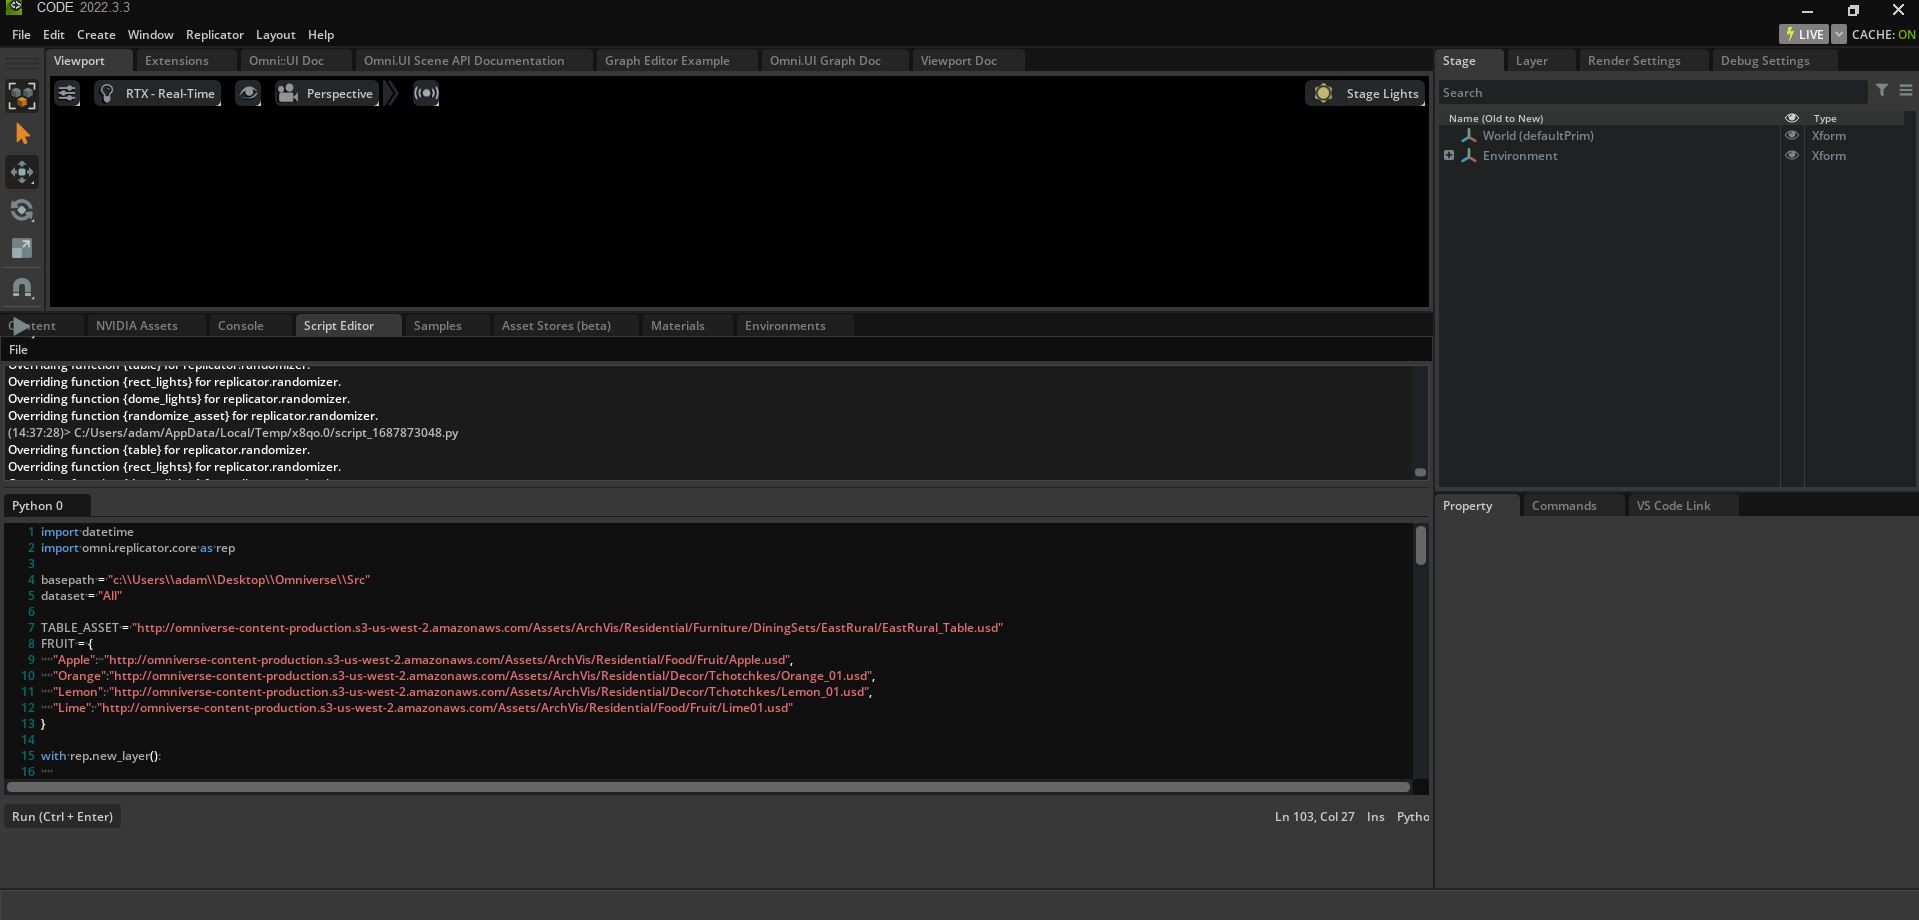This screenshot has width=1919, height=920.
Task: Activate the Rotate tool in left toolbar
Action: [x=22, y=210]
